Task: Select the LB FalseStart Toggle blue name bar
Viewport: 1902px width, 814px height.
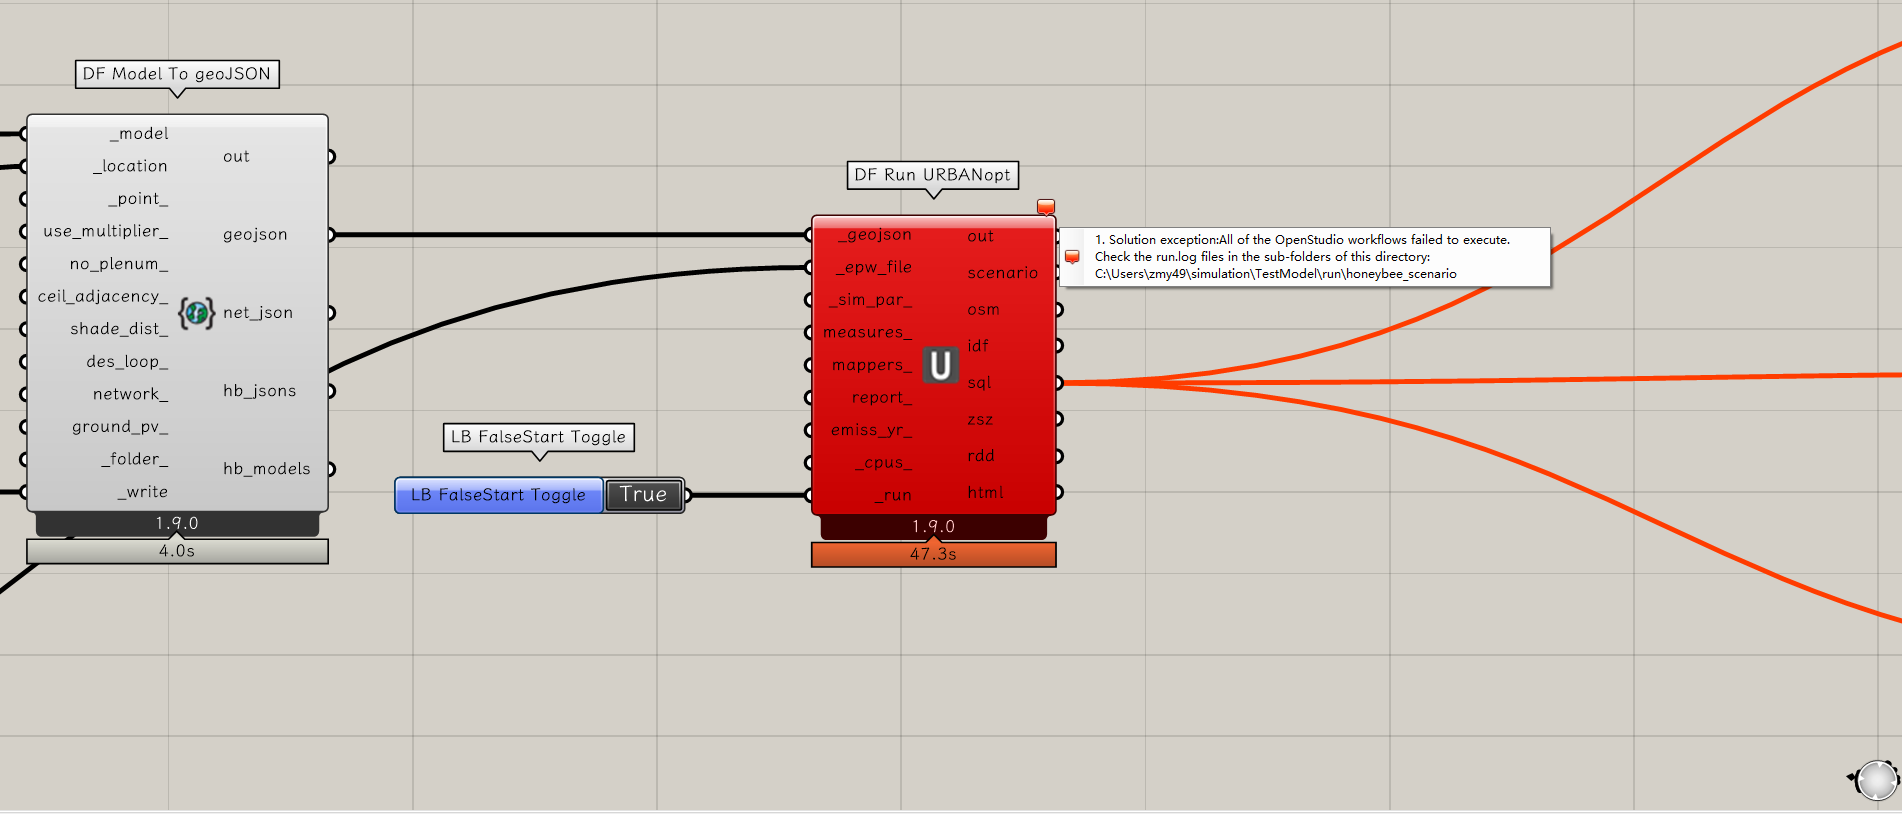Action: (498, 495)
